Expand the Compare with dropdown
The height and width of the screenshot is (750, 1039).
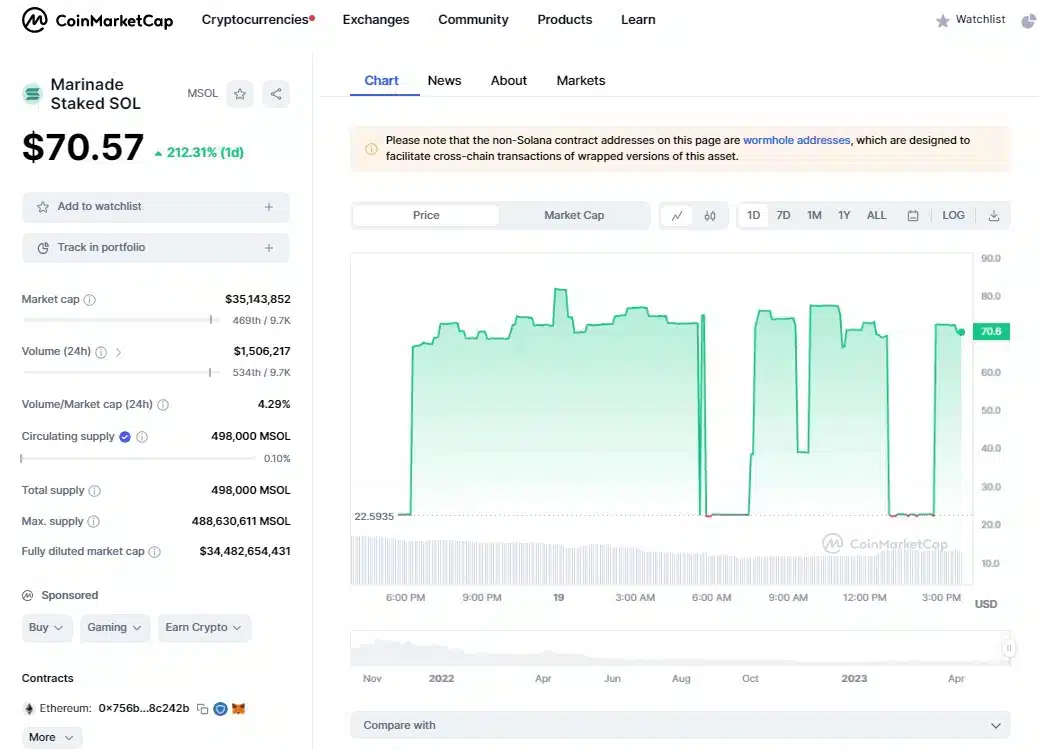point(680,725)
